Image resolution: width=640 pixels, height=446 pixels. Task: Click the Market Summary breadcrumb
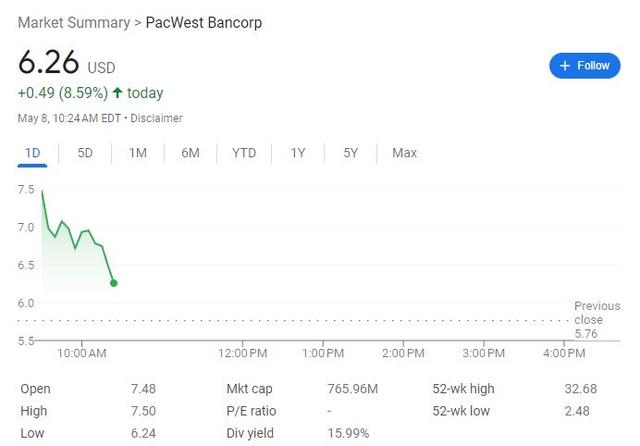[73, 22]
